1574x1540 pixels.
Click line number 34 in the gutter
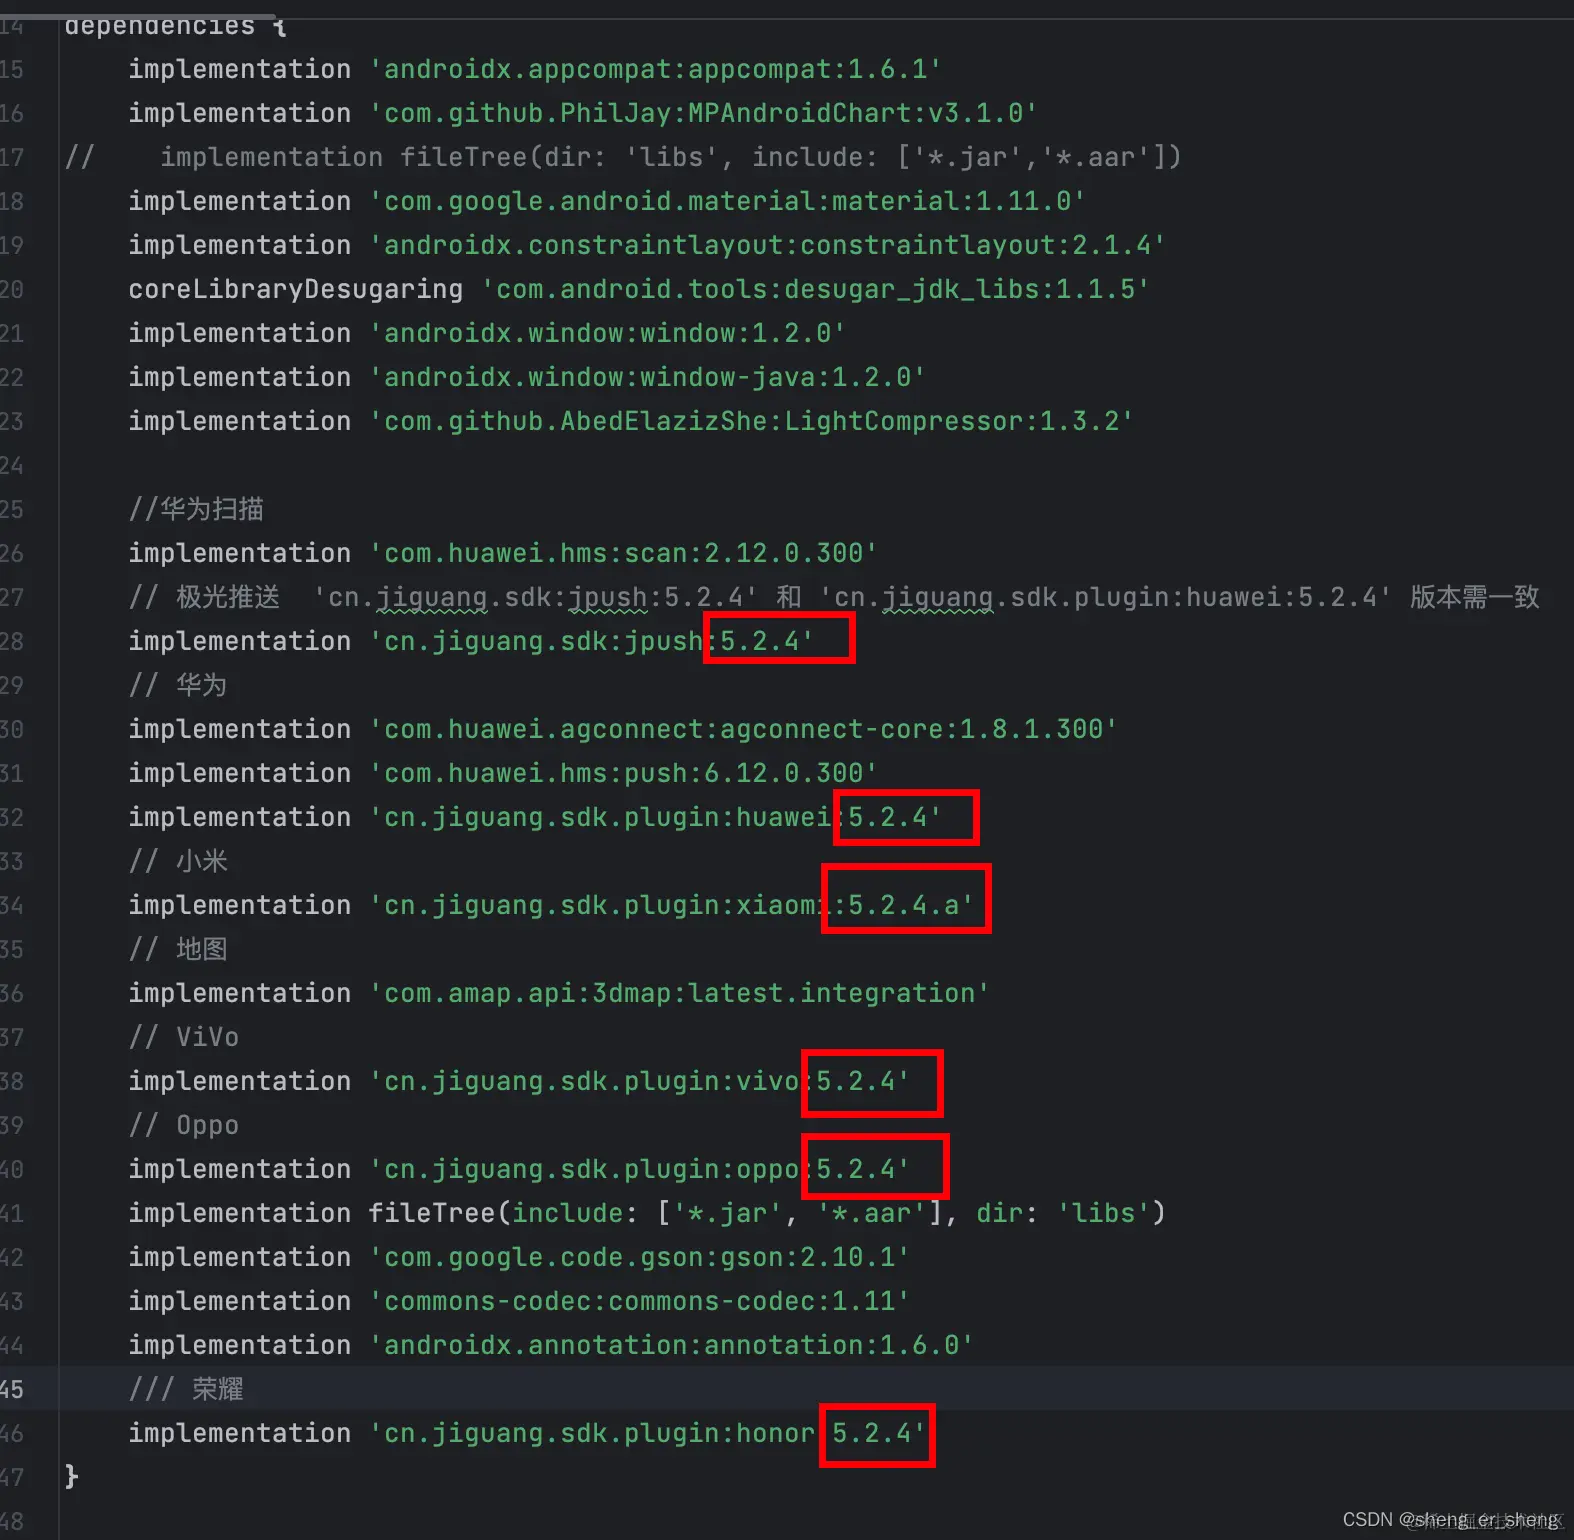pos(12,905)
